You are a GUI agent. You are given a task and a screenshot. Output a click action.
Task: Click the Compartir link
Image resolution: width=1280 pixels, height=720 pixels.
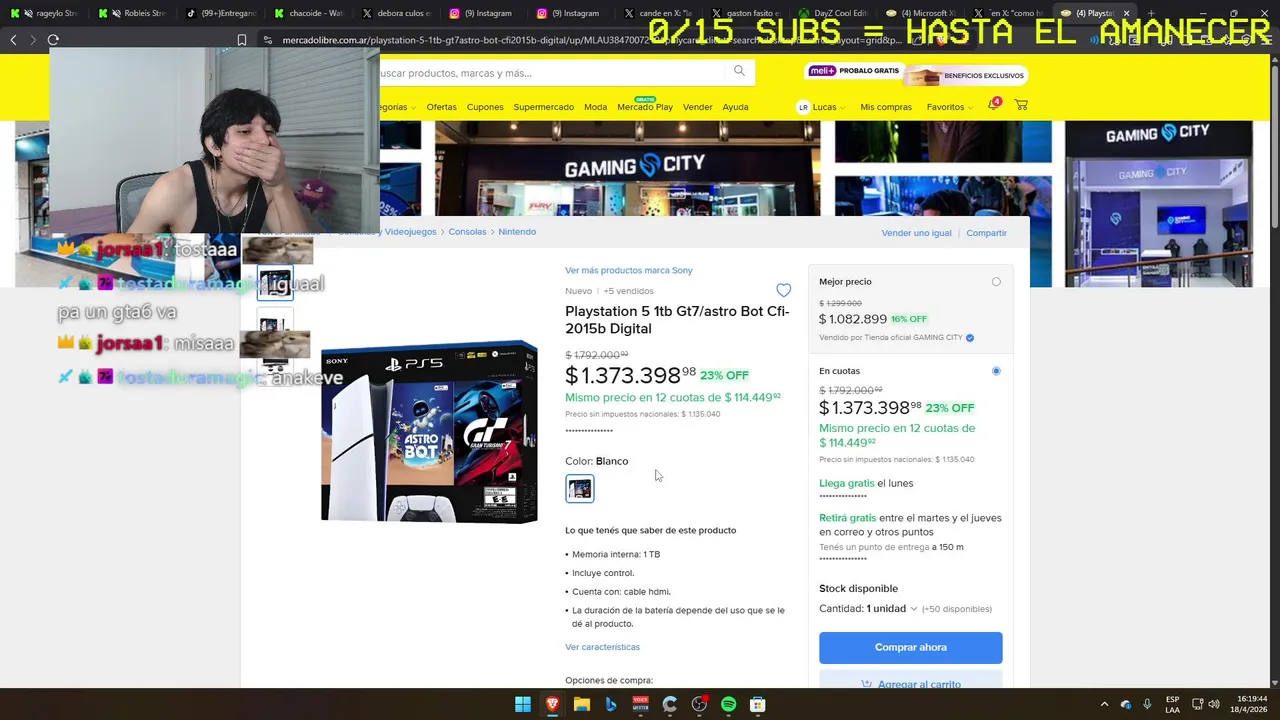pyautogui.click(x=986, y=233)
